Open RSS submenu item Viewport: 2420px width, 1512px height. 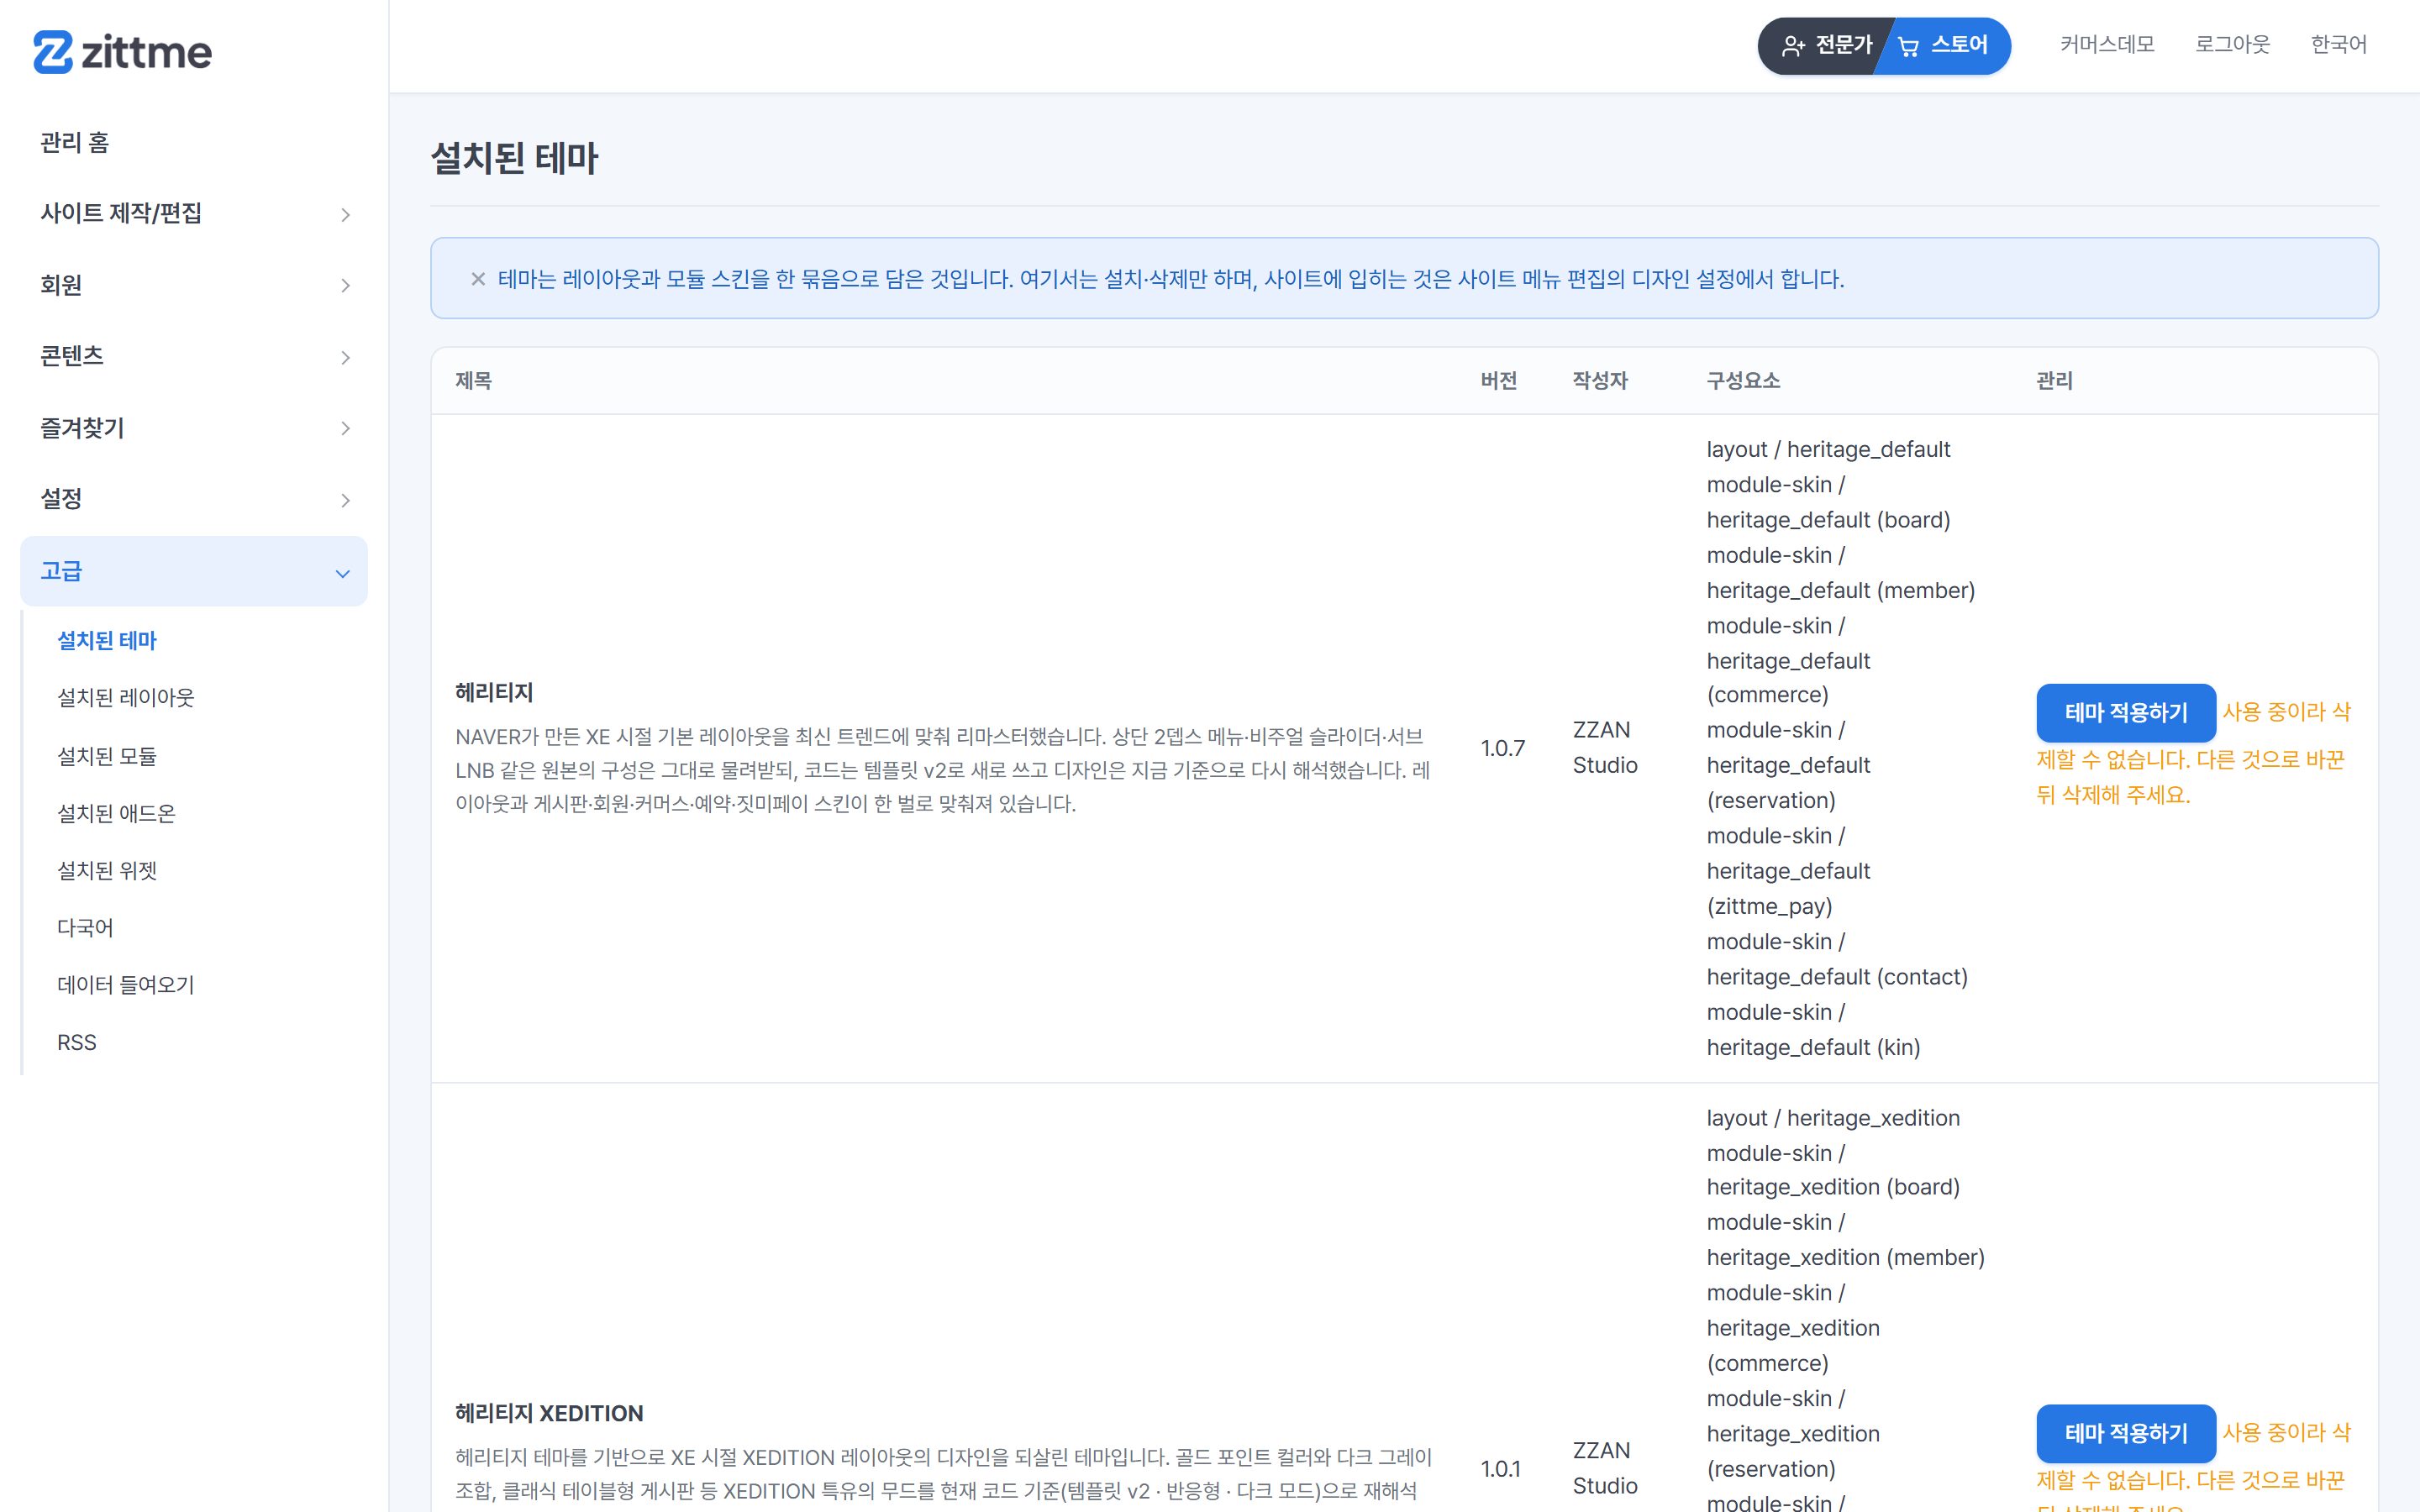coord(77,1042)
